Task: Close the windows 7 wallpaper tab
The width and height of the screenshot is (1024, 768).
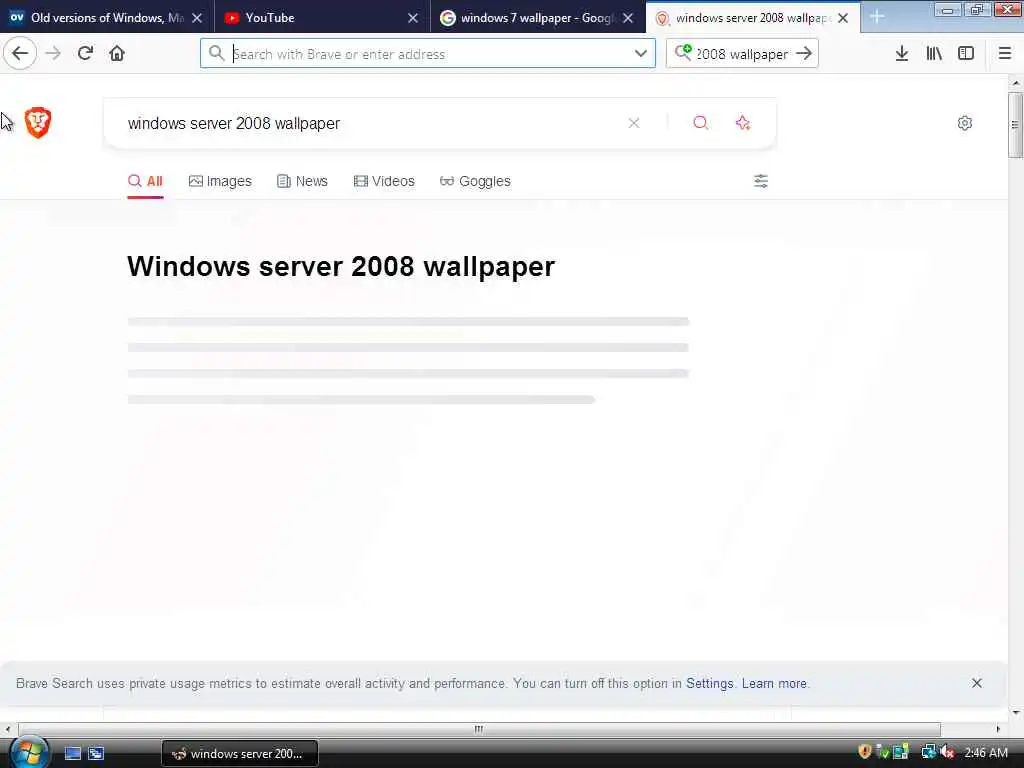Action: click(628, 18)
